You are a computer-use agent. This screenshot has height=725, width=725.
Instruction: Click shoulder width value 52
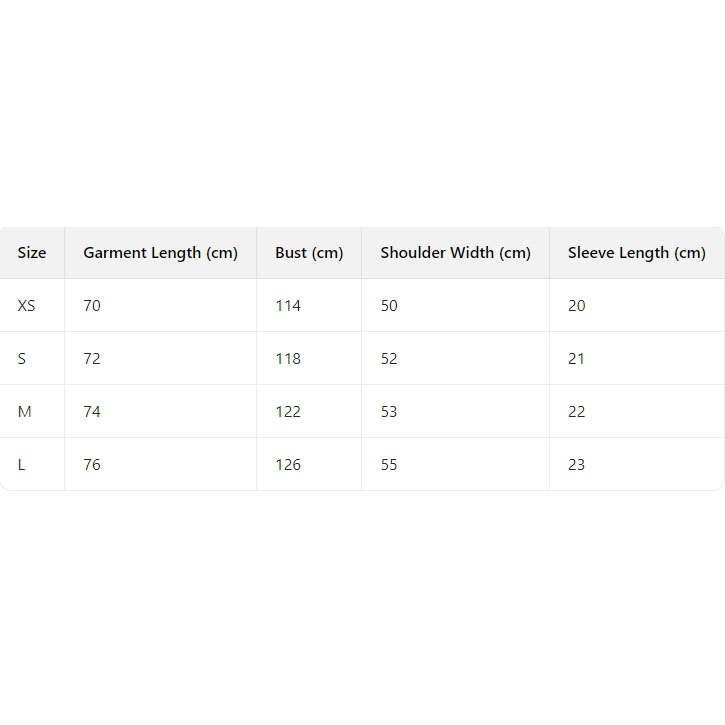(389, 359)
